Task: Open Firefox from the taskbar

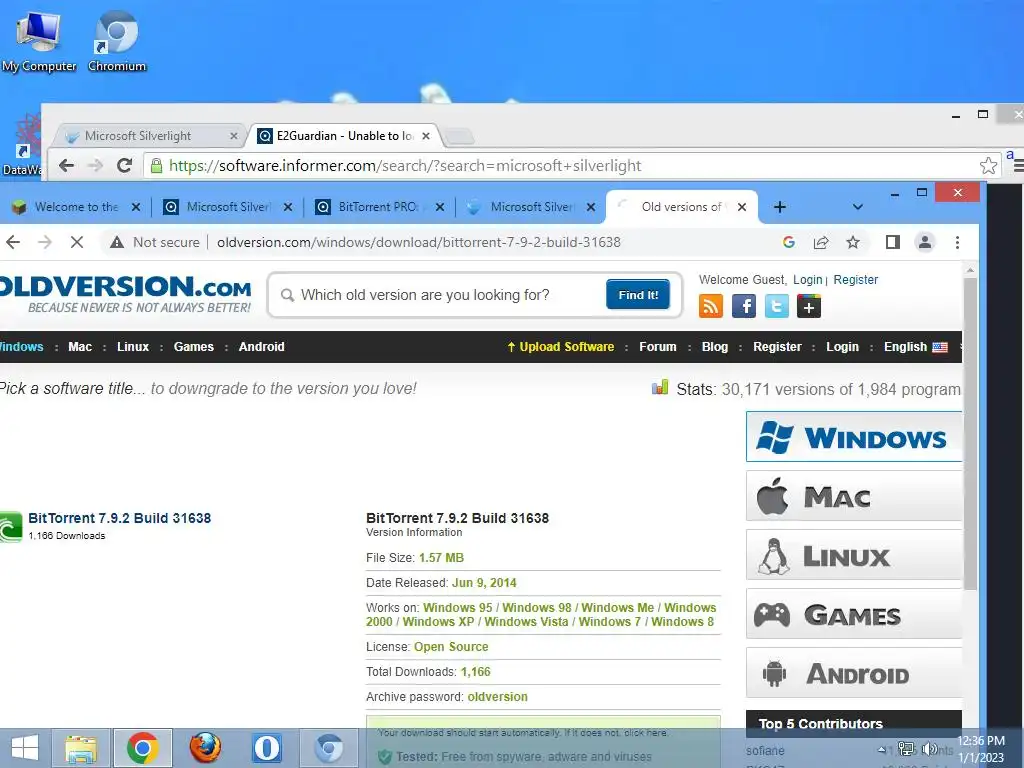Action: pos(205,748)
